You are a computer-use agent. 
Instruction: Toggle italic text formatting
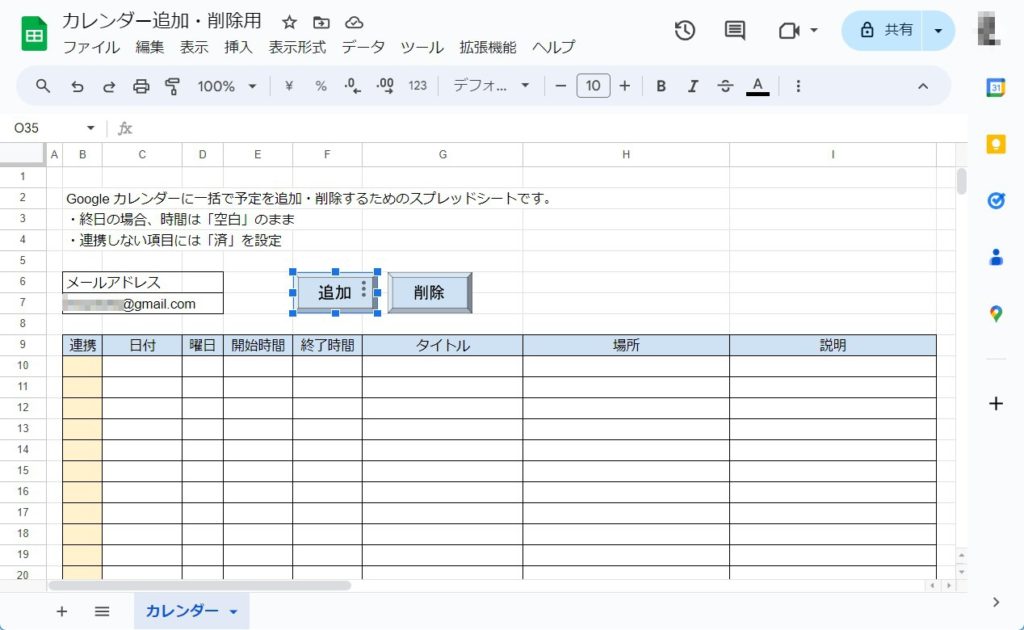click(692, 86)
